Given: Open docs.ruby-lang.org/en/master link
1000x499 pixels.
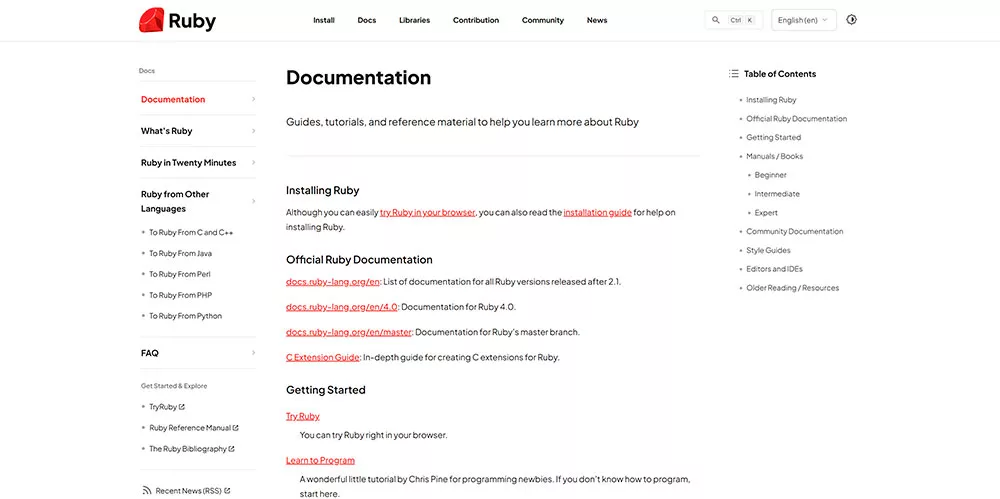Looking at the screenshot, I should coord(349,332).
